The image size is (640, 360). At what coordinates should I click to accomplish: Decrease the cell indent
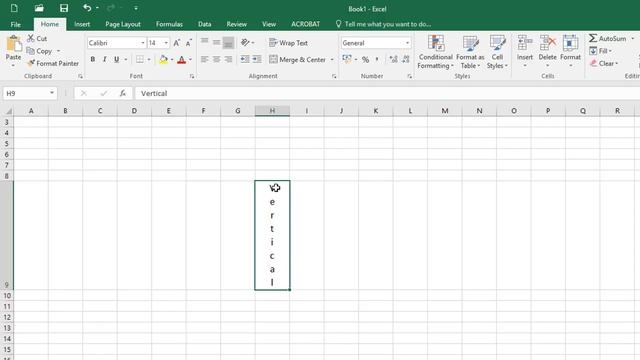point(244,60)
